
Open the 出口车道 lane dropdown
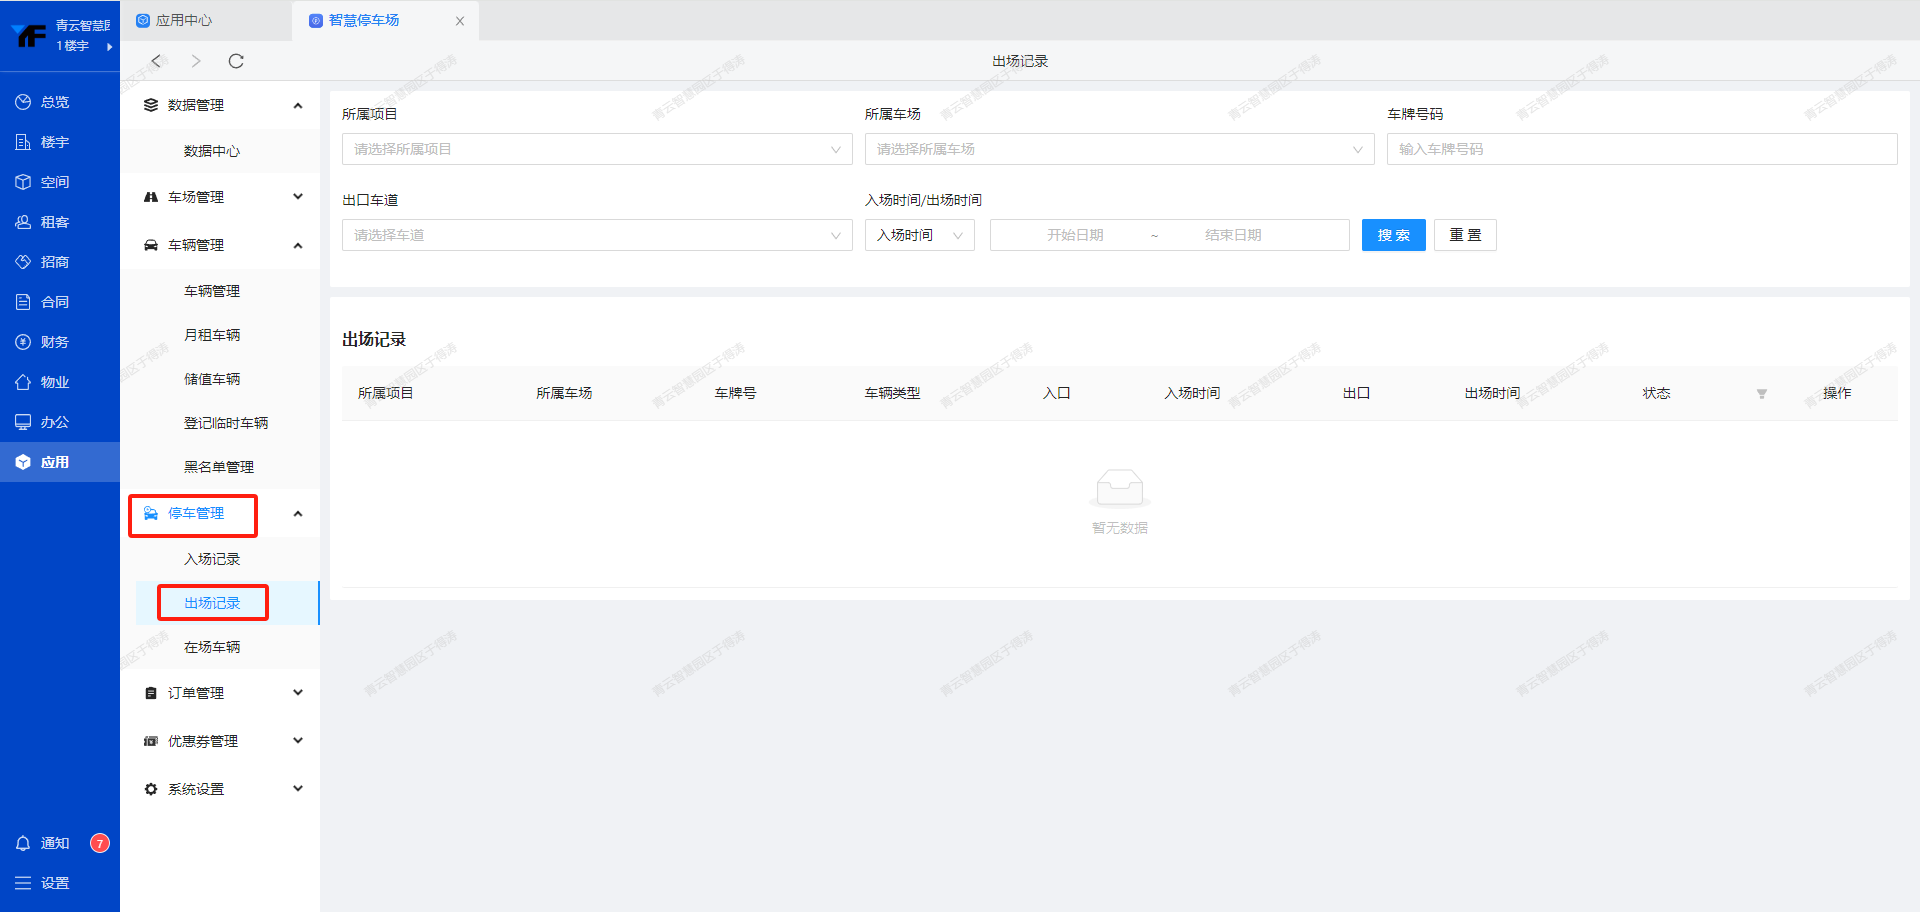pyautogui.click(x=596, y=235)
